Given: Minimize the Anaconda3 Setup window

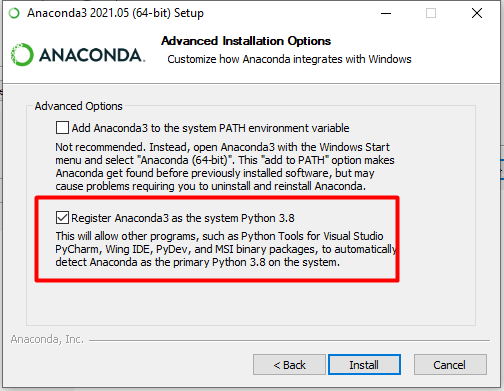Looking at the screenshot, I should (386, 13).
